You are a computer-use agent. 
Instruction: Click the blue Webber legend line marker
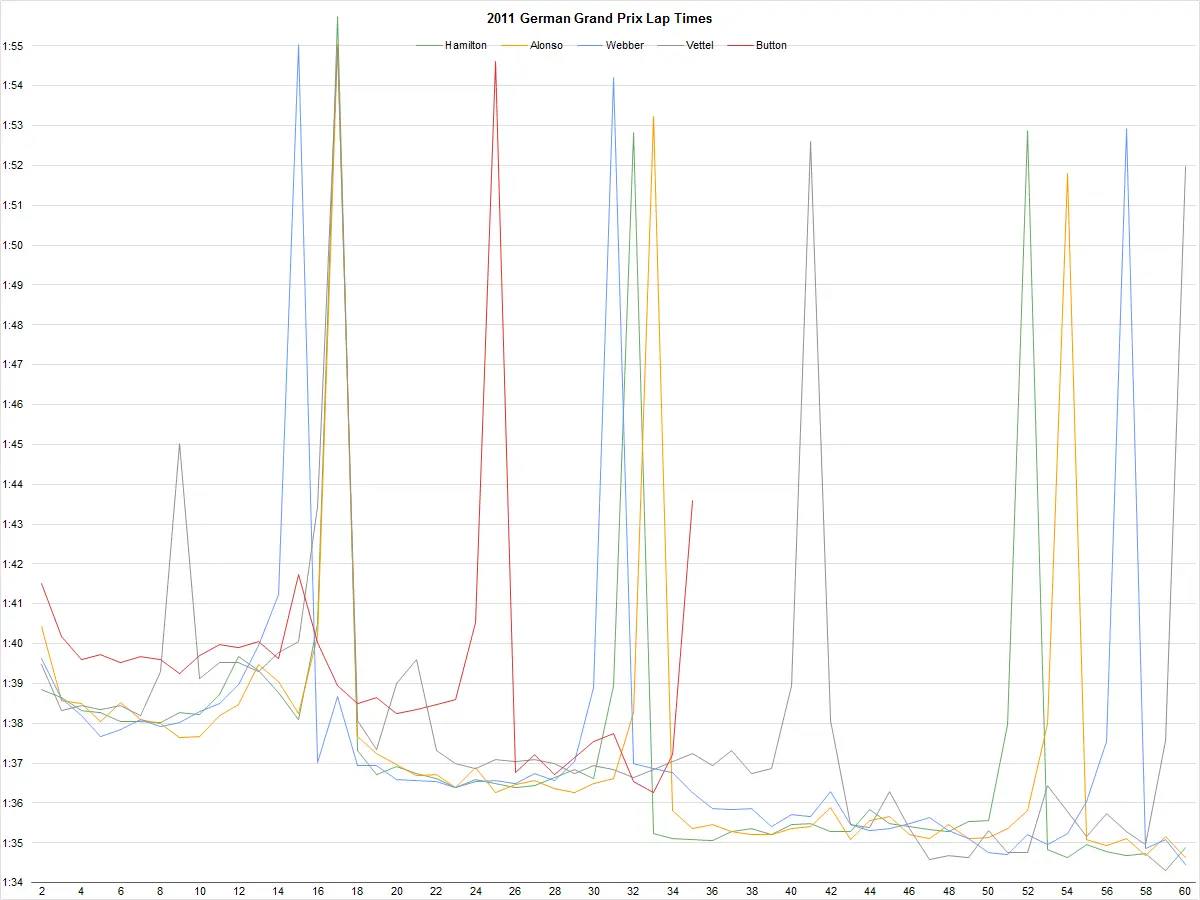pos(589,45)
